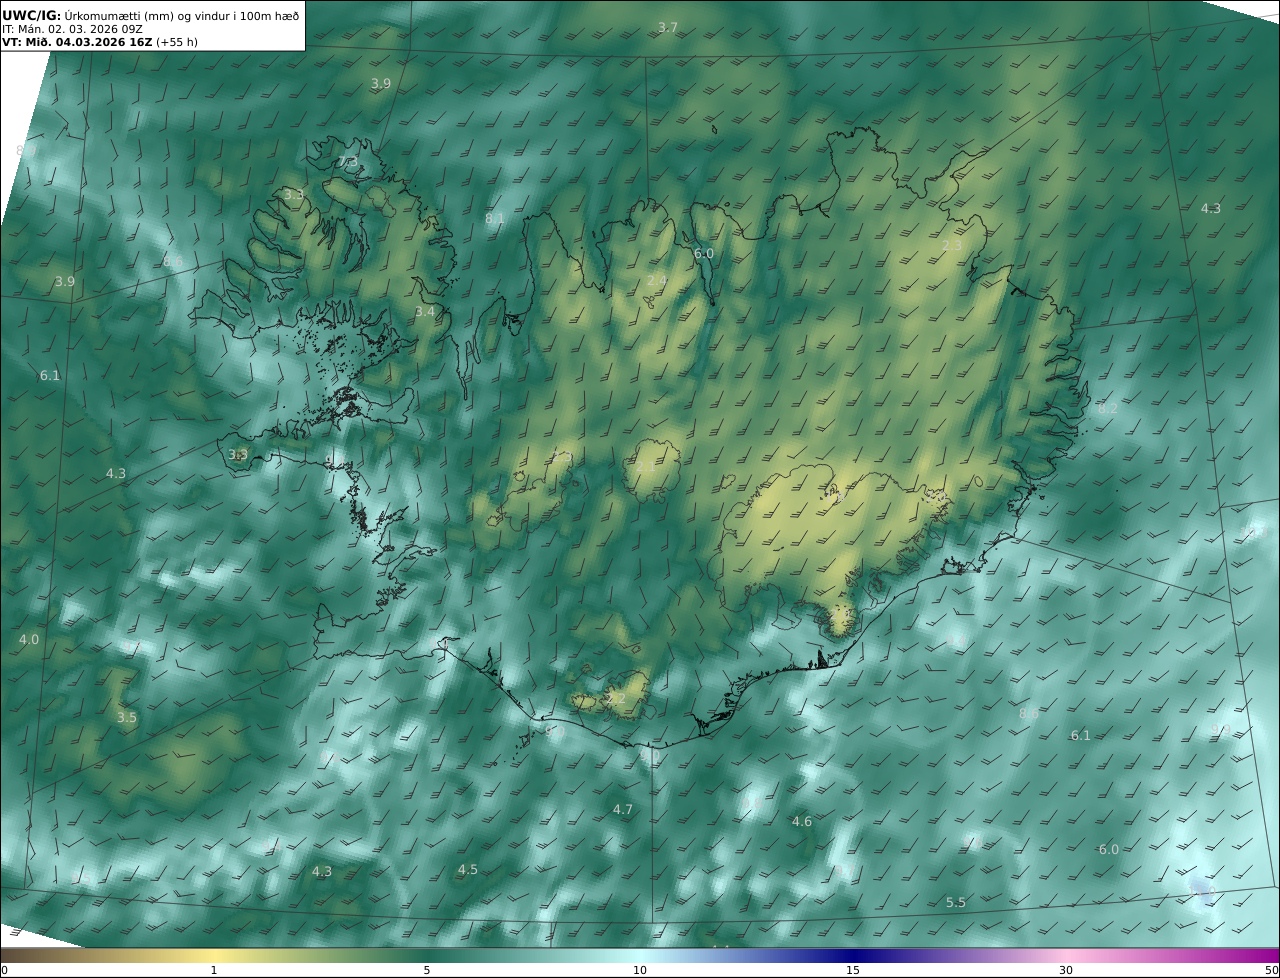Click the '4.5' value label

pyautogui.click(x=468, y=869)
